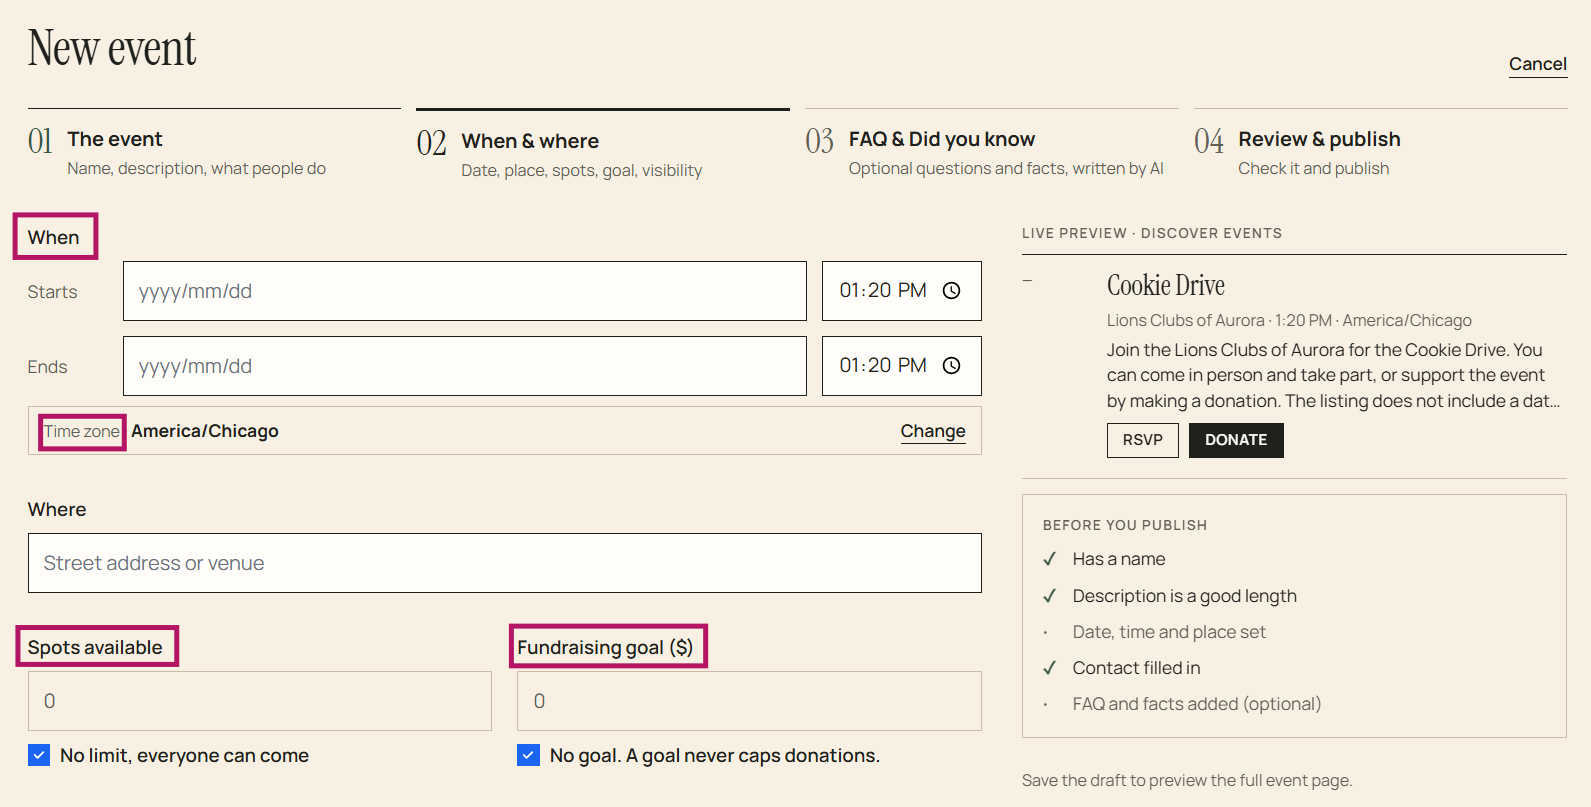Screen dimensions: 1591x807
Task: Click the Starts time field 01:20 PM
Action: 902,291
